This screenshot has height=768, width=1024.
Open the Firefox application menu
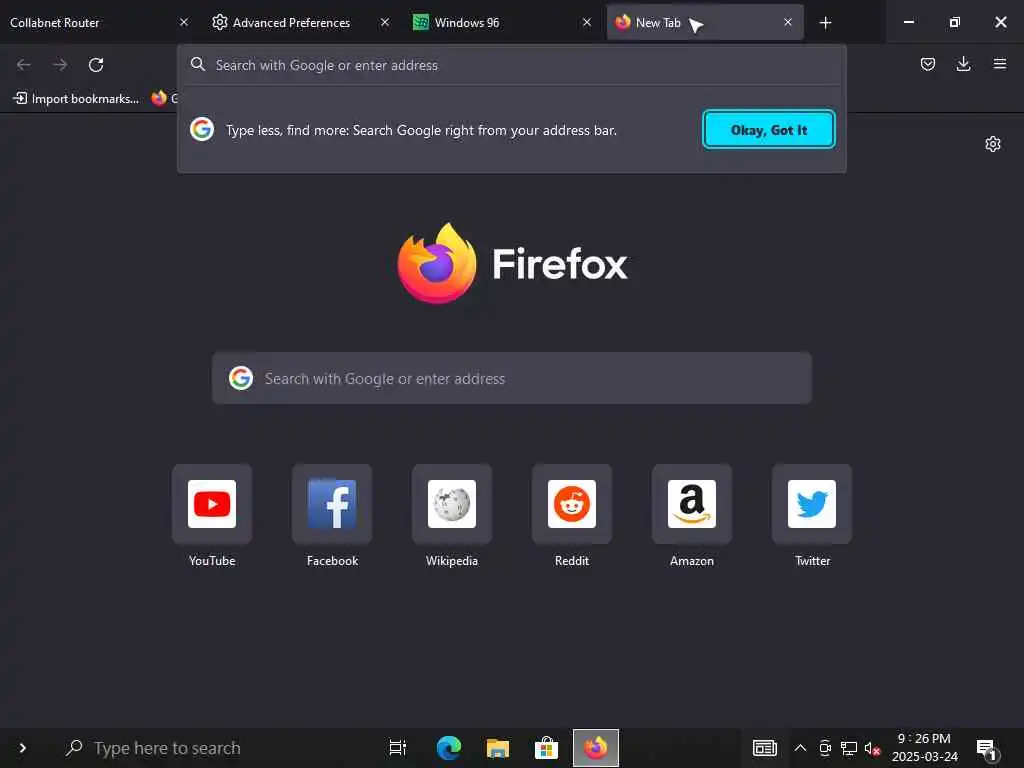pyautogui.click(x=1000, y=64)
